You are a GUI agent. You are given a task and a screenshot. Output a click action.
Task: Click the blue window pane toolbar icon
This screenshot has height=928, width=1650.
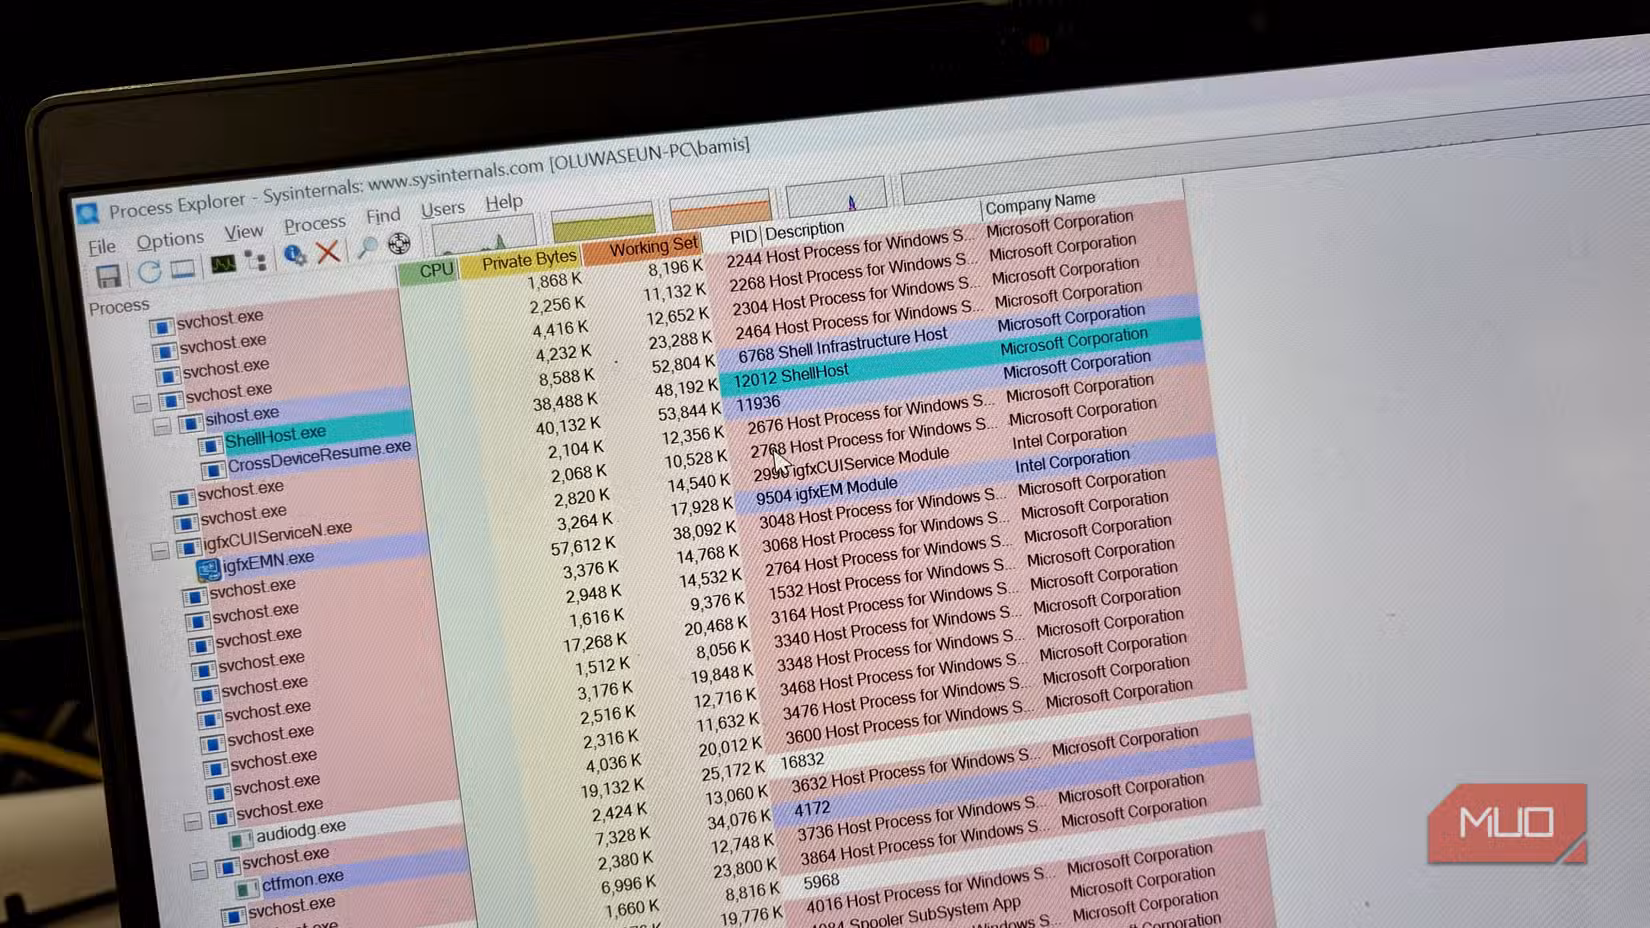tap(182, 269)
